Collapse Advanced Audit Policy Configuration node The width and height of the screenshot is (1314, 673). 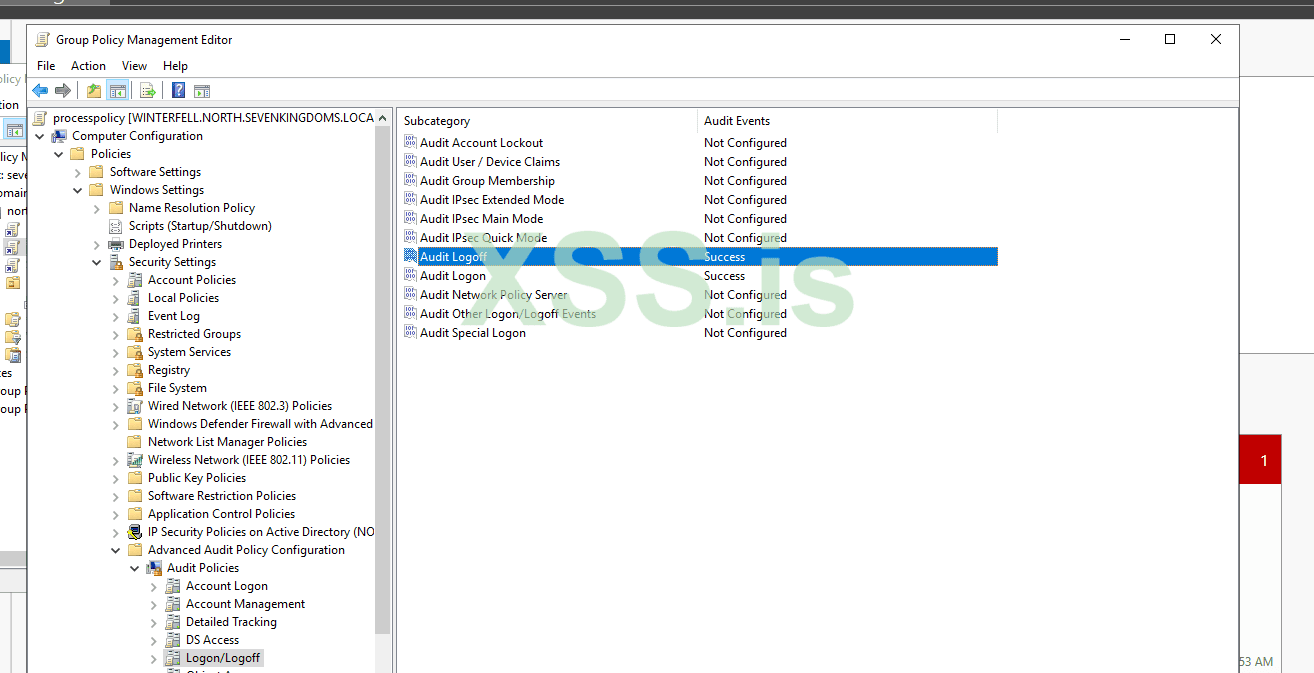coord(116,550)
